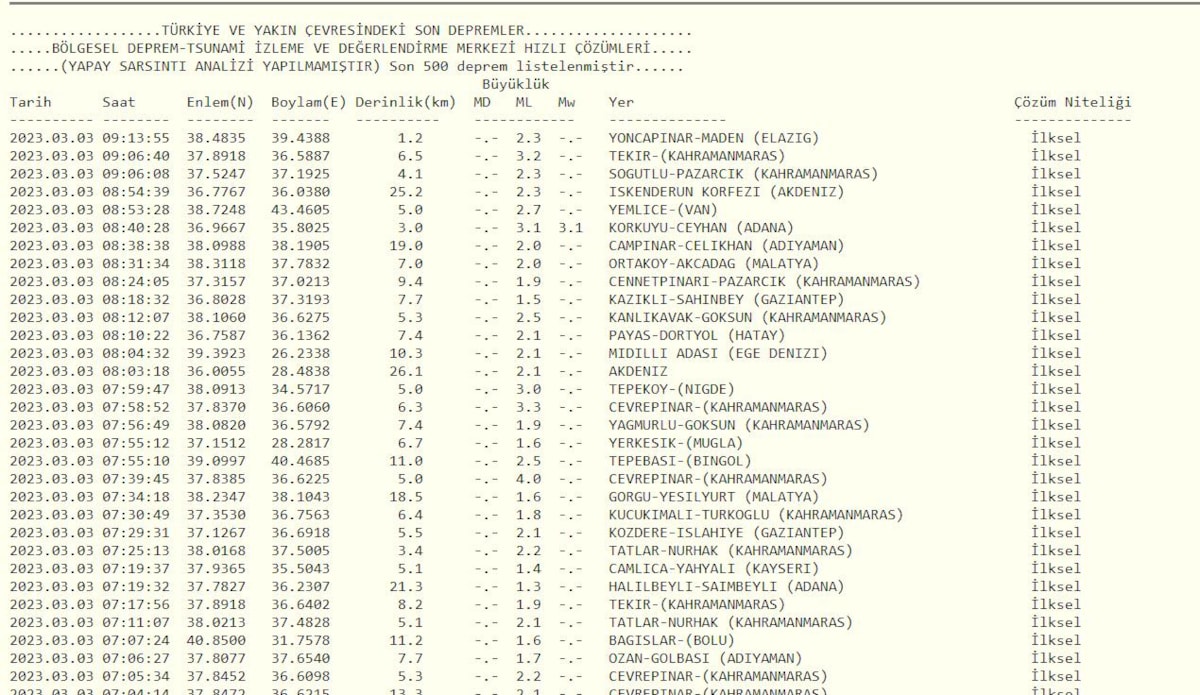
Task: Click the Tarih column header
Action: click(30, 102)
